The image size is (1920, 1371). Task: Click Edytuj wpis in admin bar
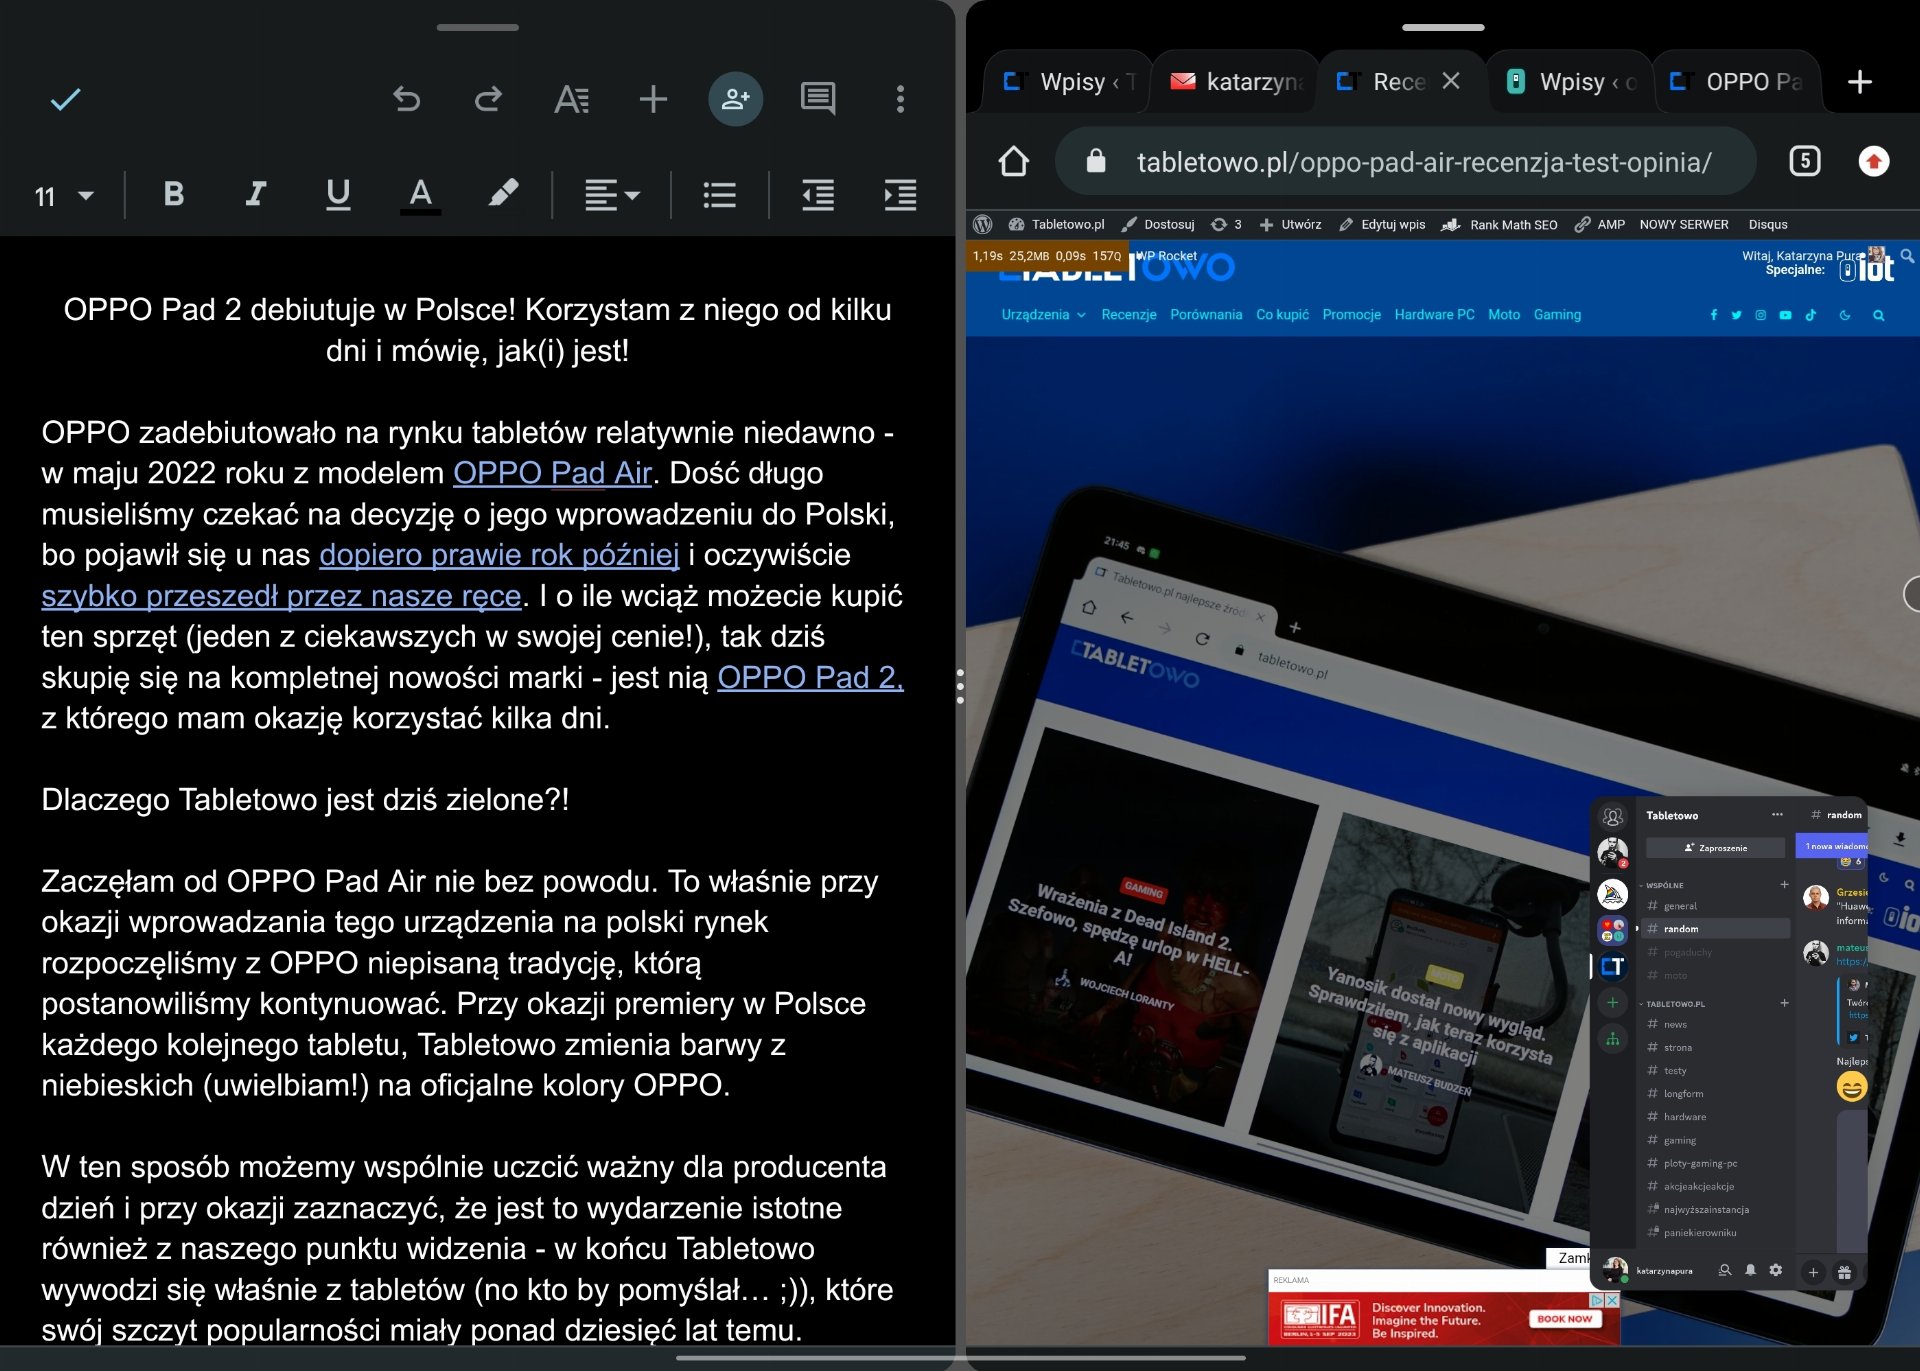[x=1382, y=225]
